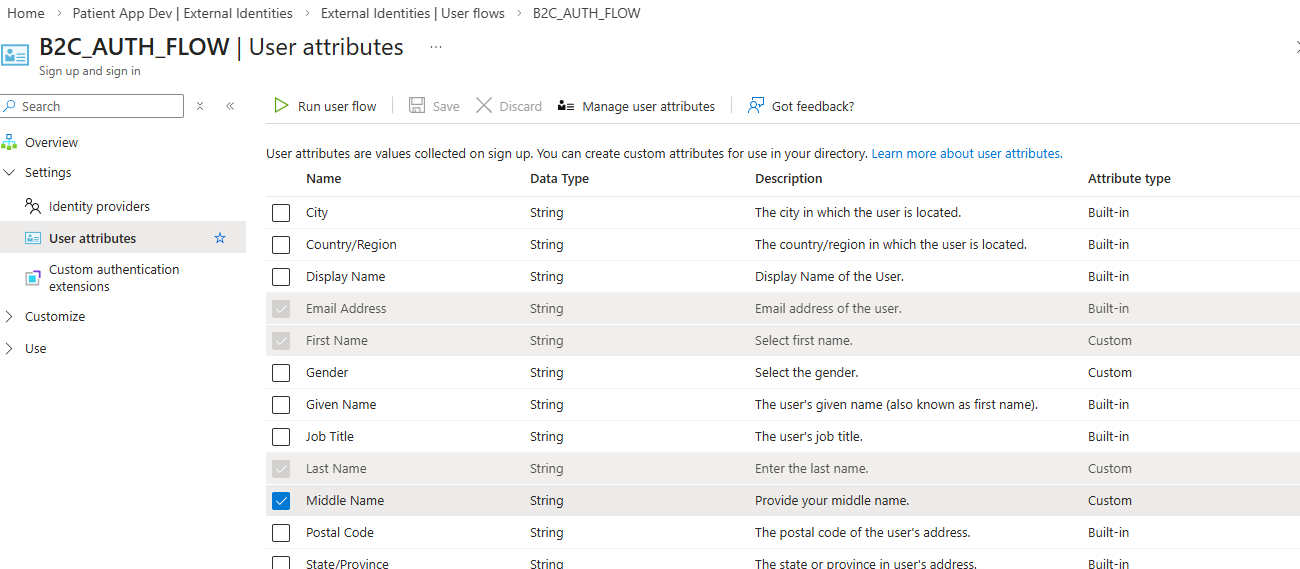Image resolution: width=1300 pixels, height=569 pixels.
Task: Collapse the sidebar with double chevron icon
Action: point(230,106)
